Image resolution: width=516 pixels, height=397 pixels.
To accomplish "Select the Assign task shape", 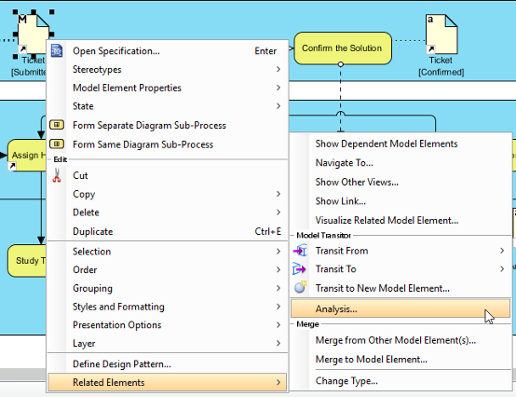I will (27, 155).
